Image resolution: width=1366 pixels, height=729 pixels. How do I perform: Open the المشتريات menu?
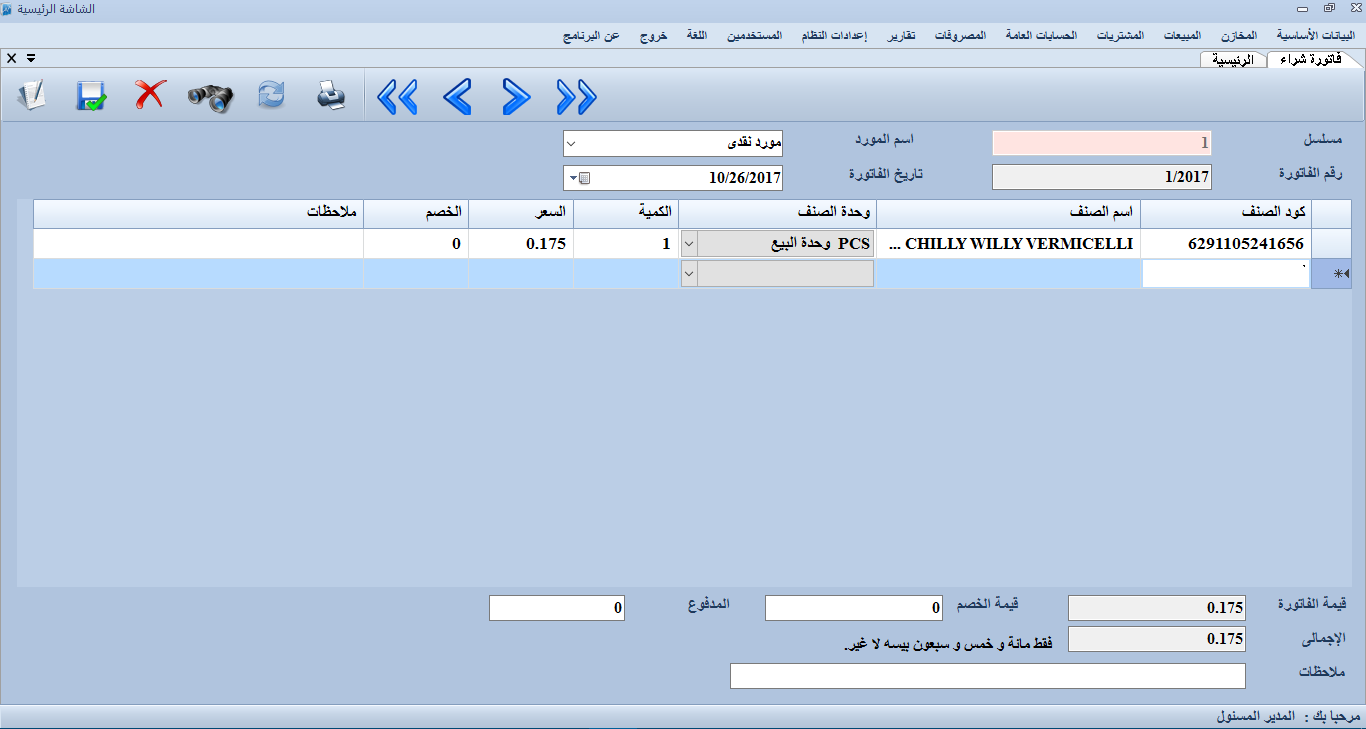coord(1120,35)
